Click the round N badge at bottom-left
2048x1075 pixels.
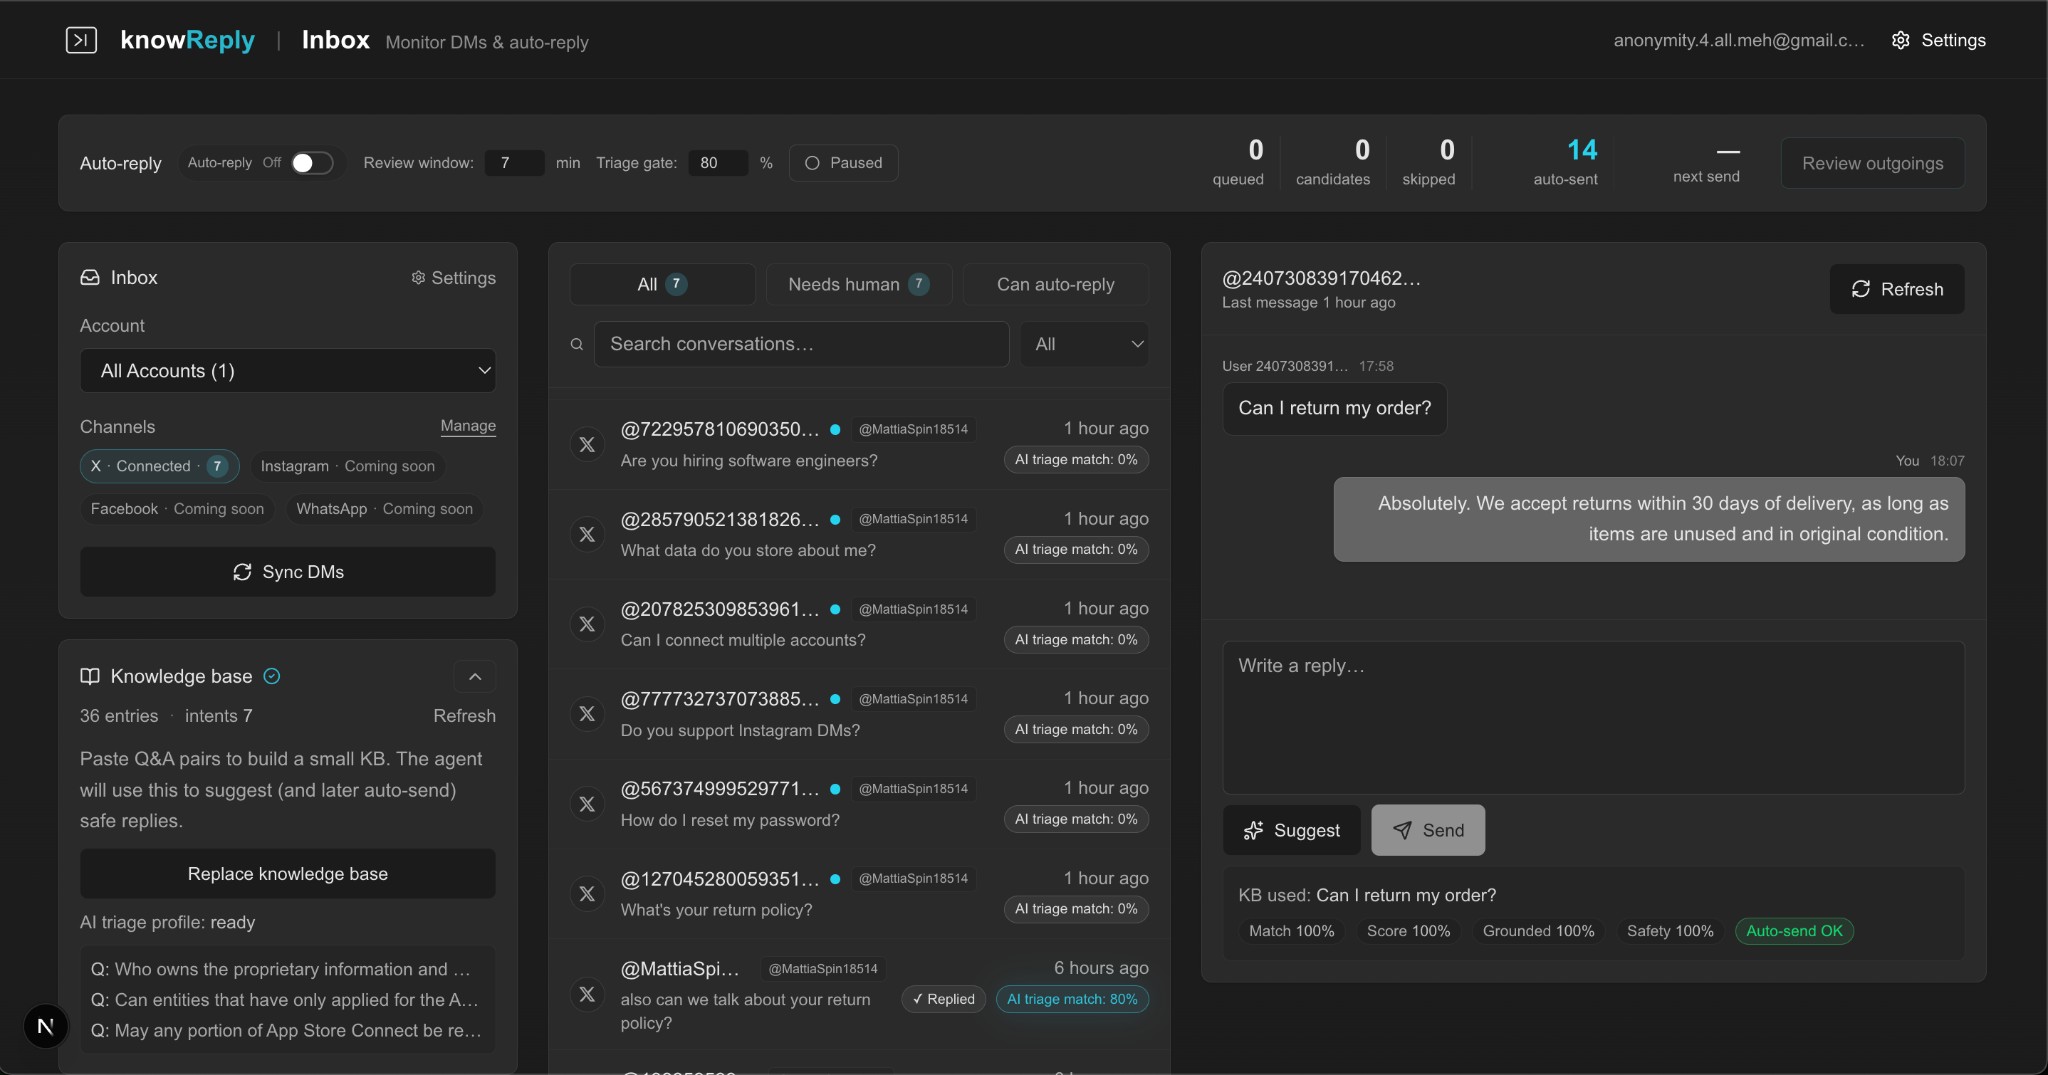(x=46, y=1026)
